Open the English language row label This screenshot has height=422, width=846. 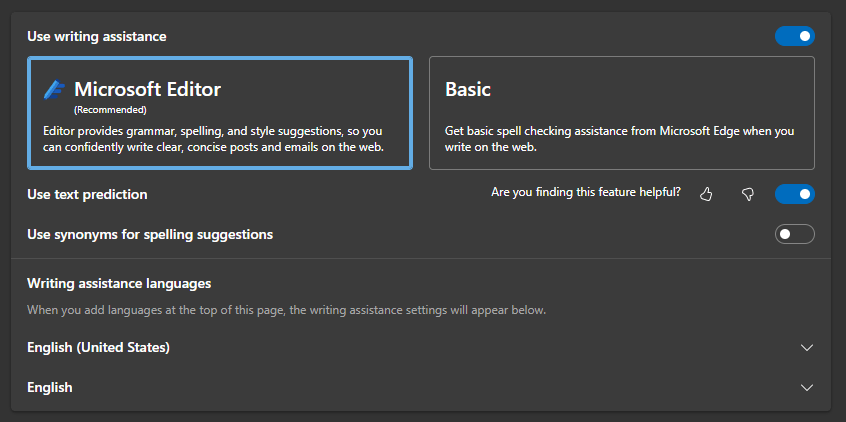[x=50, y=387]
